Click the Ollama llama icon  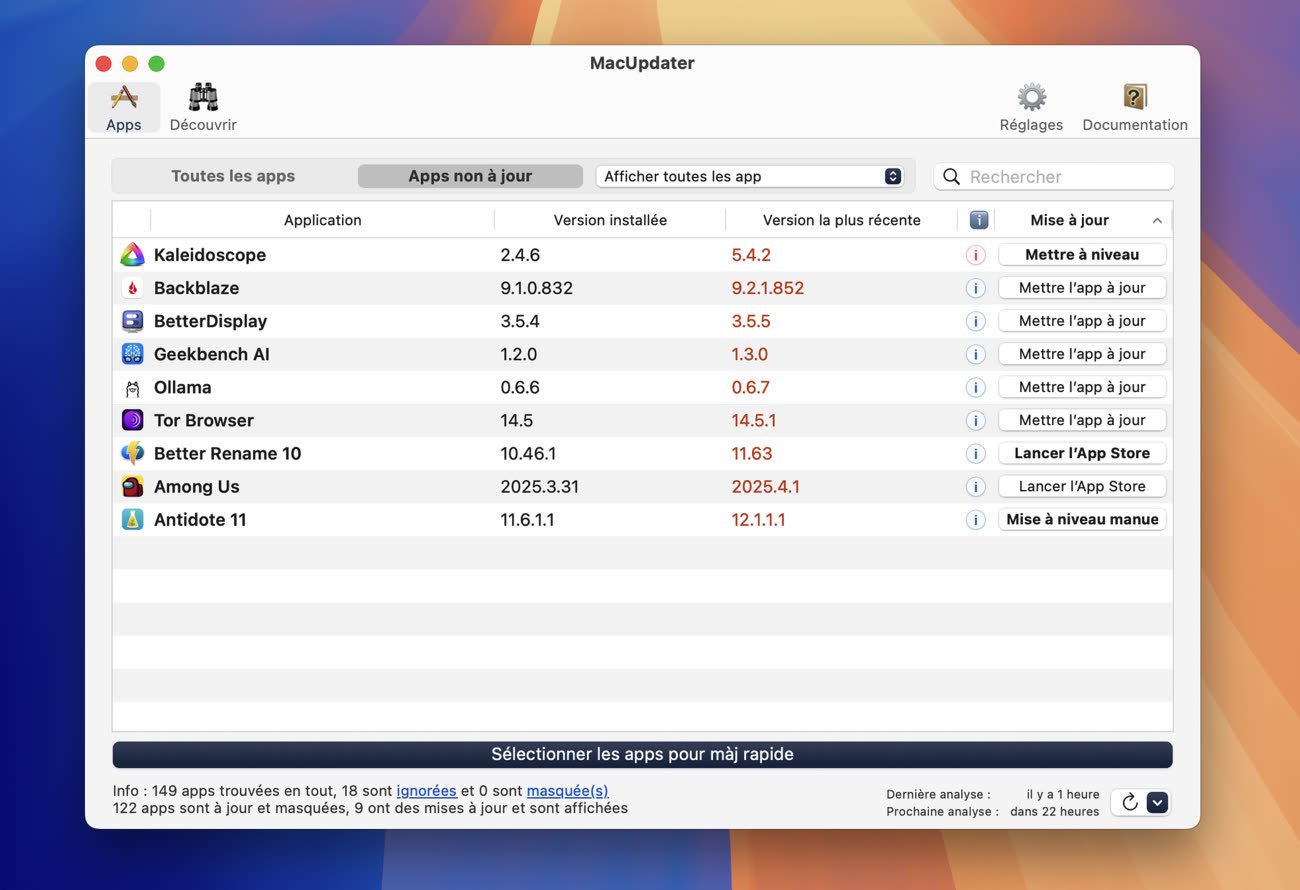pos(132,387)
